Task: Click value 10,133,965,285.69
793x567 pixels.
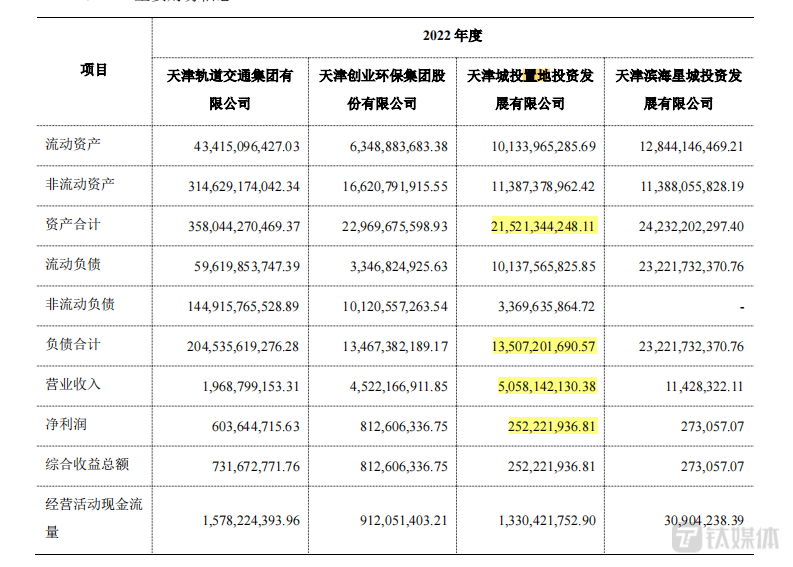Action: click(544, 147)
